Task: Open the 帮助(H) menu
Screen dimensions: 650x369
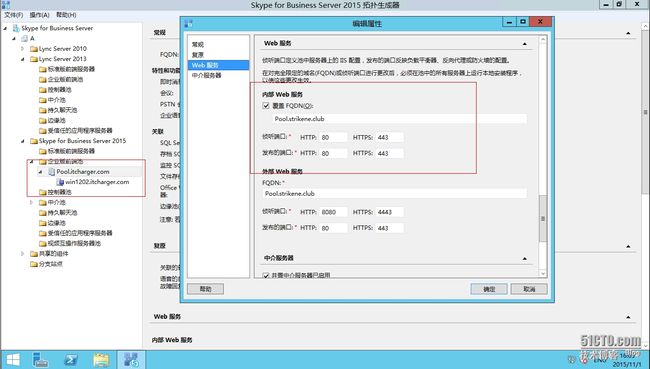Action: (x=66, y=15)
